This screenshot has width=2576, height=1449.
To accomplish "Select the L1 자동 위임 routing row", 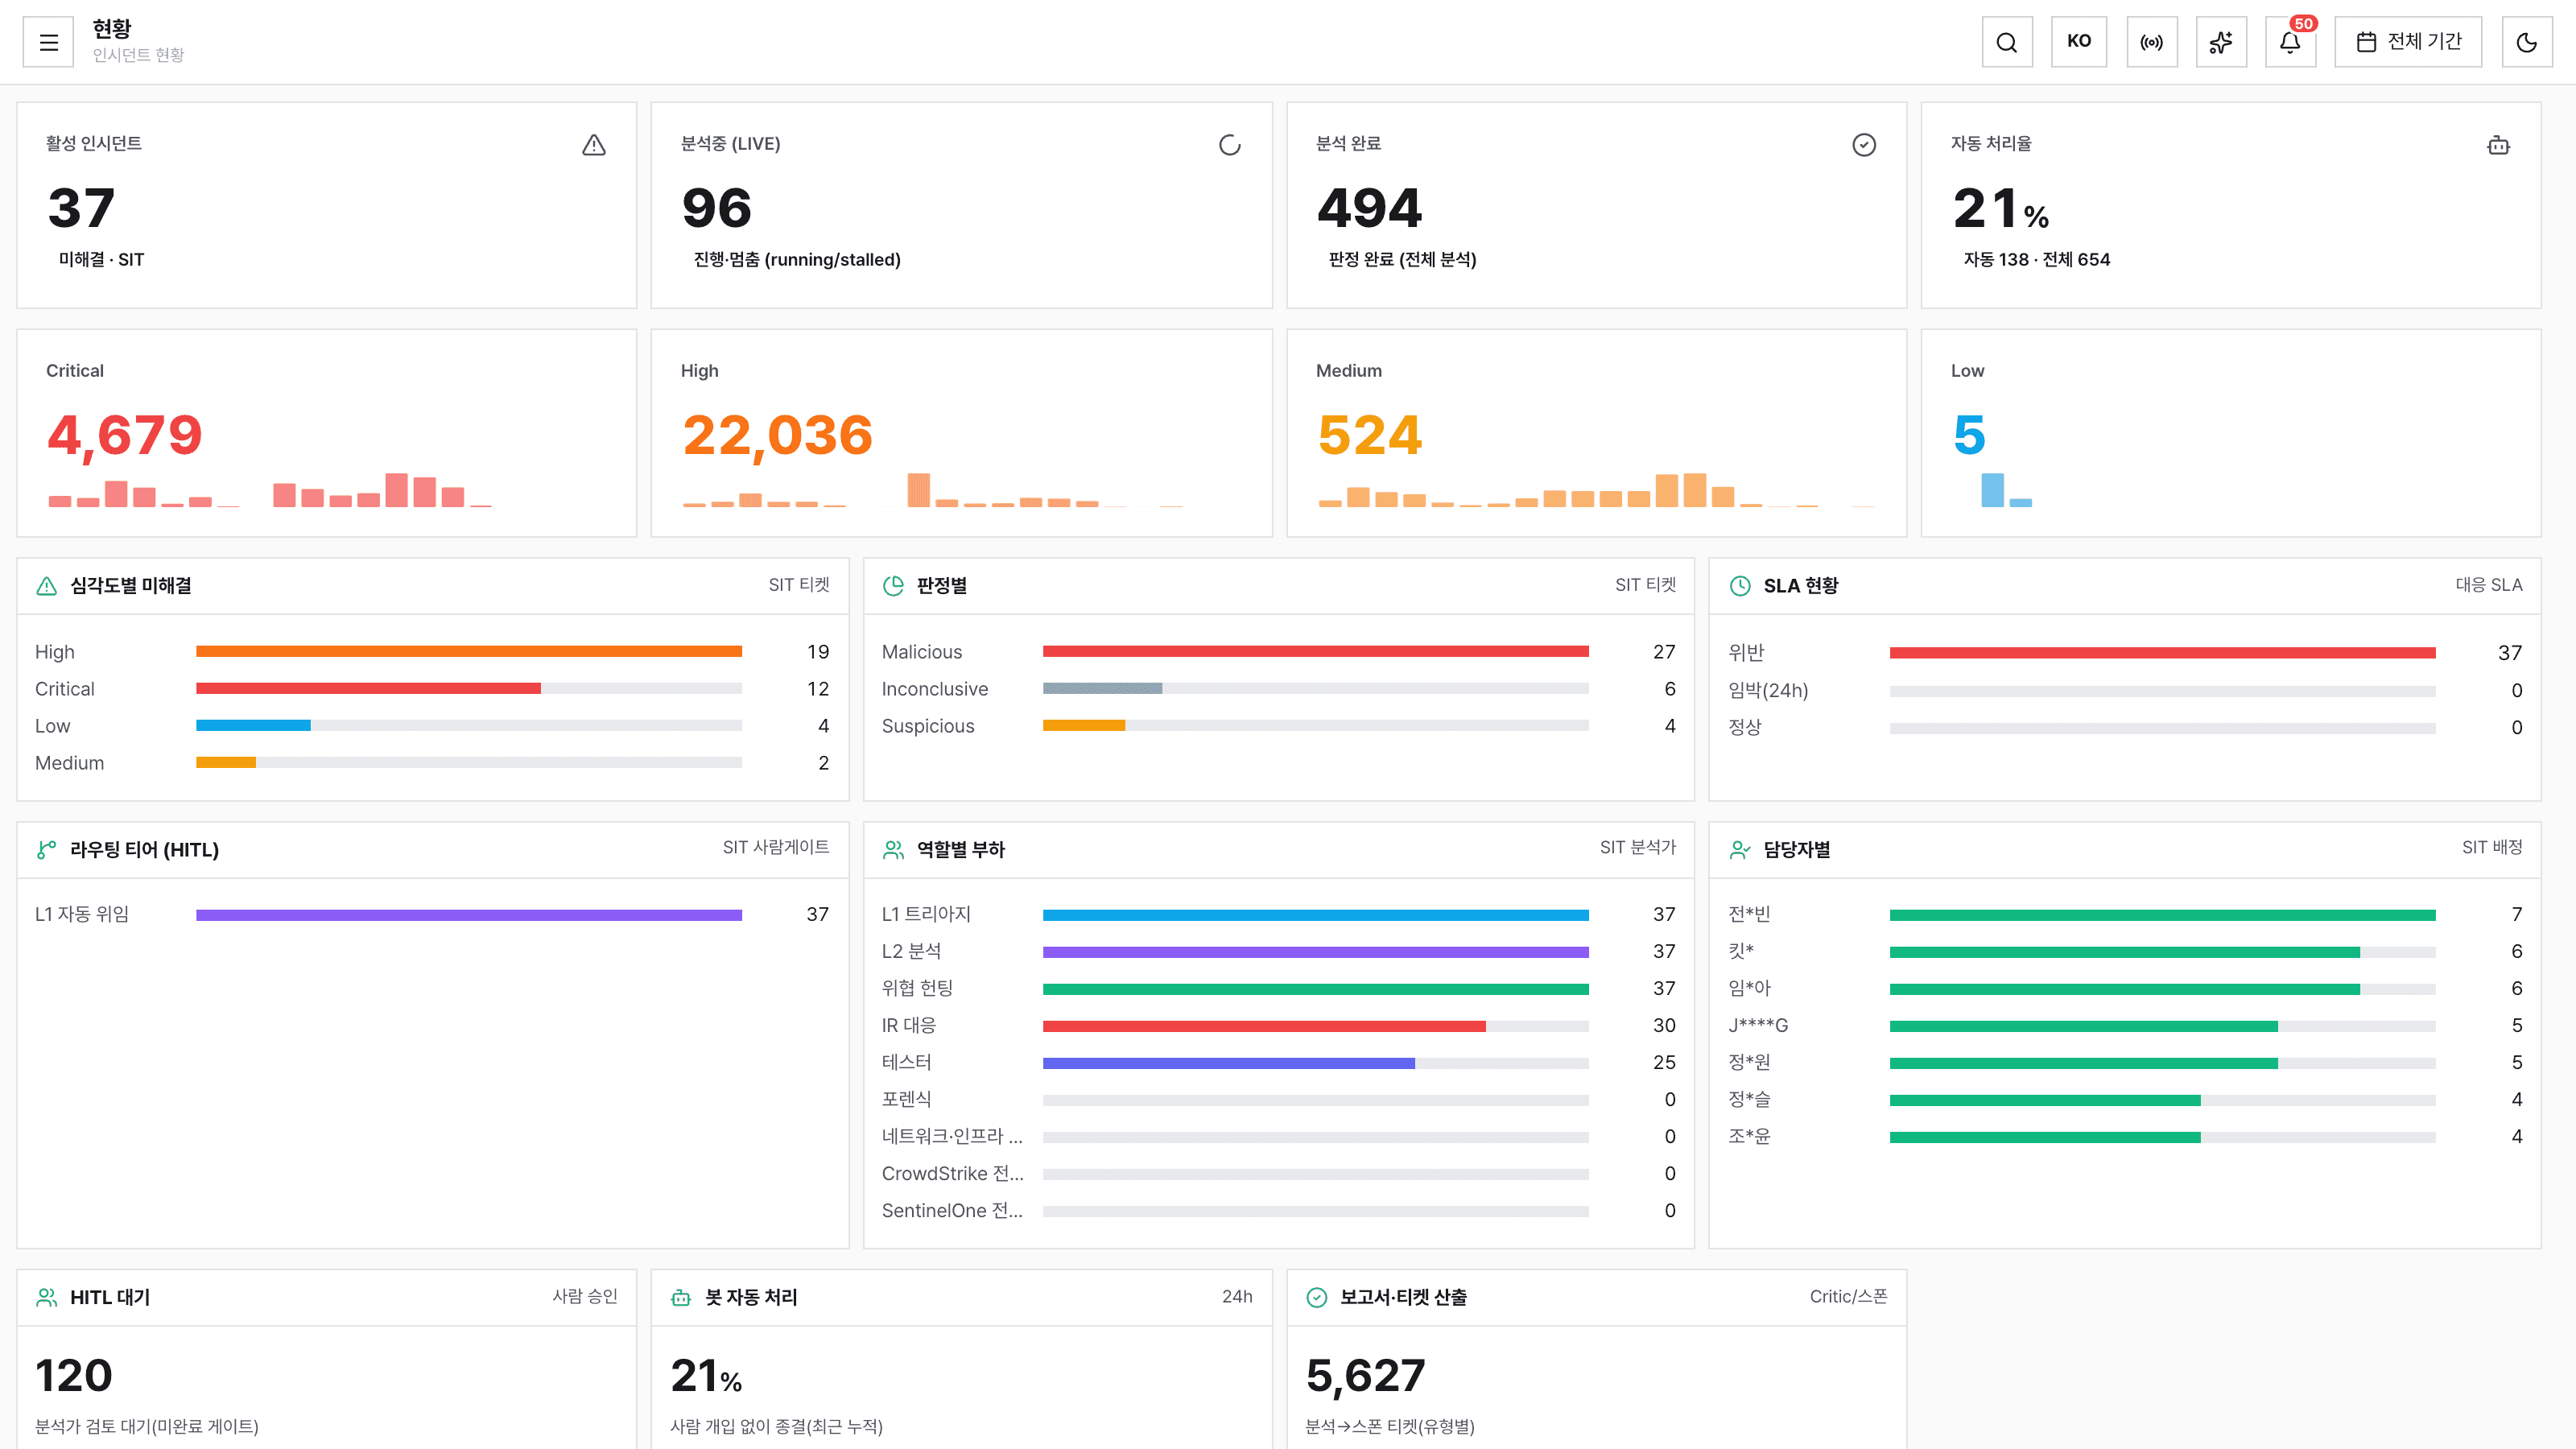I will (432, 915).
